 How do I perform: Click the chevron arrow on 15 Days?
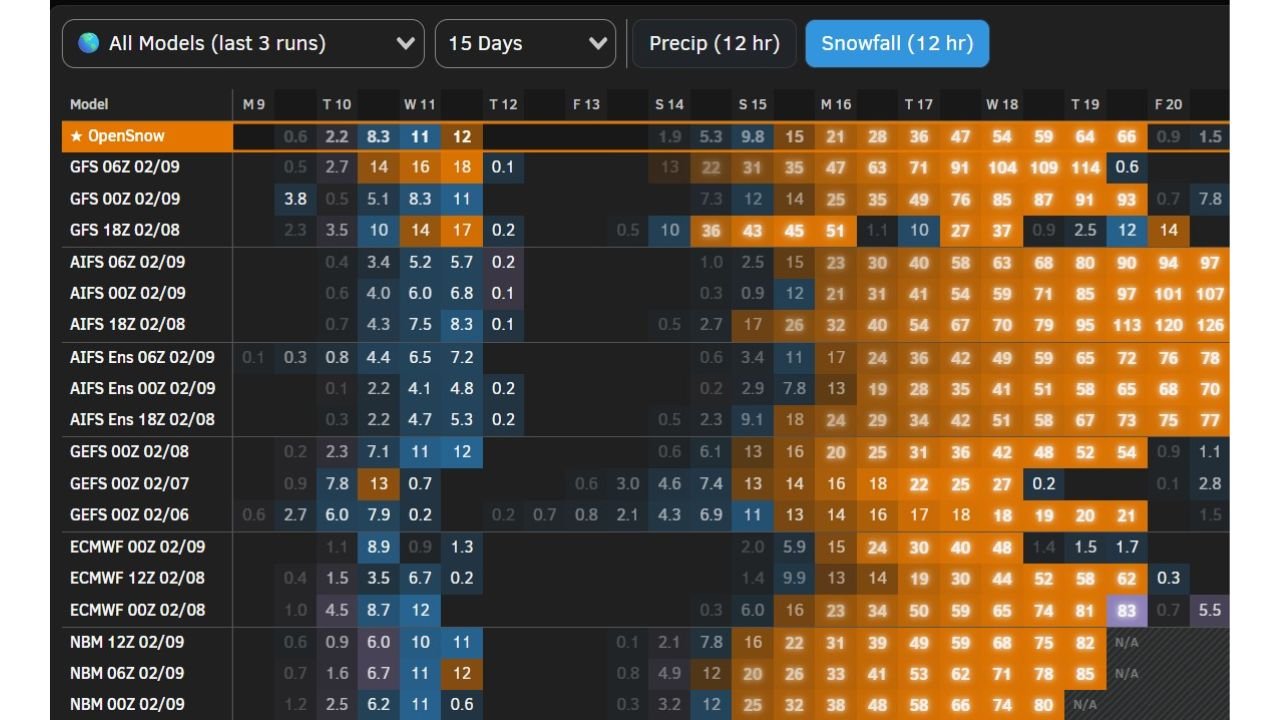[x=598, y=44]
